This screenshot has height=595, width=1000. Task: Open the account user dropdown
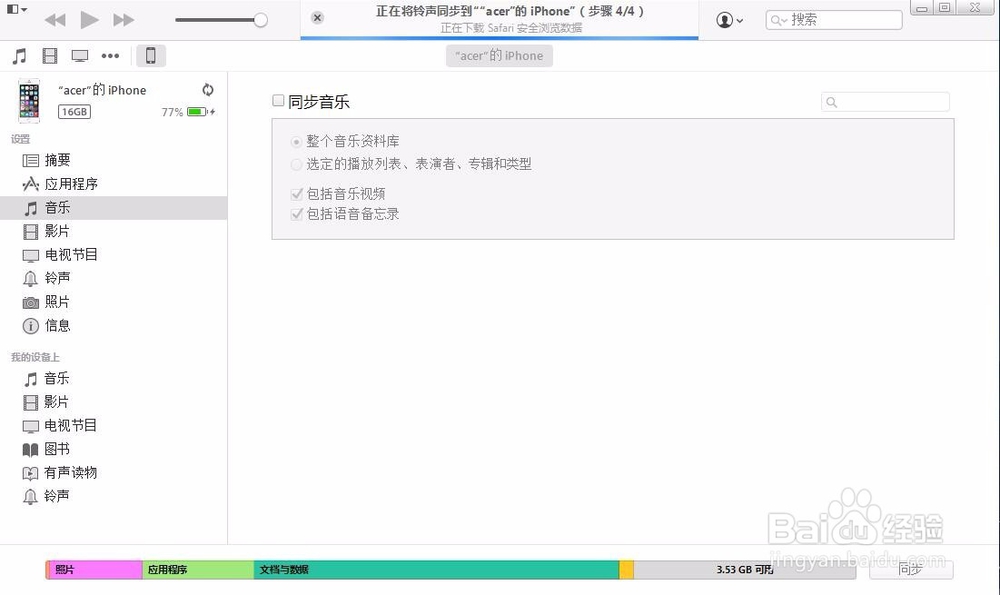tap(730, 20)
